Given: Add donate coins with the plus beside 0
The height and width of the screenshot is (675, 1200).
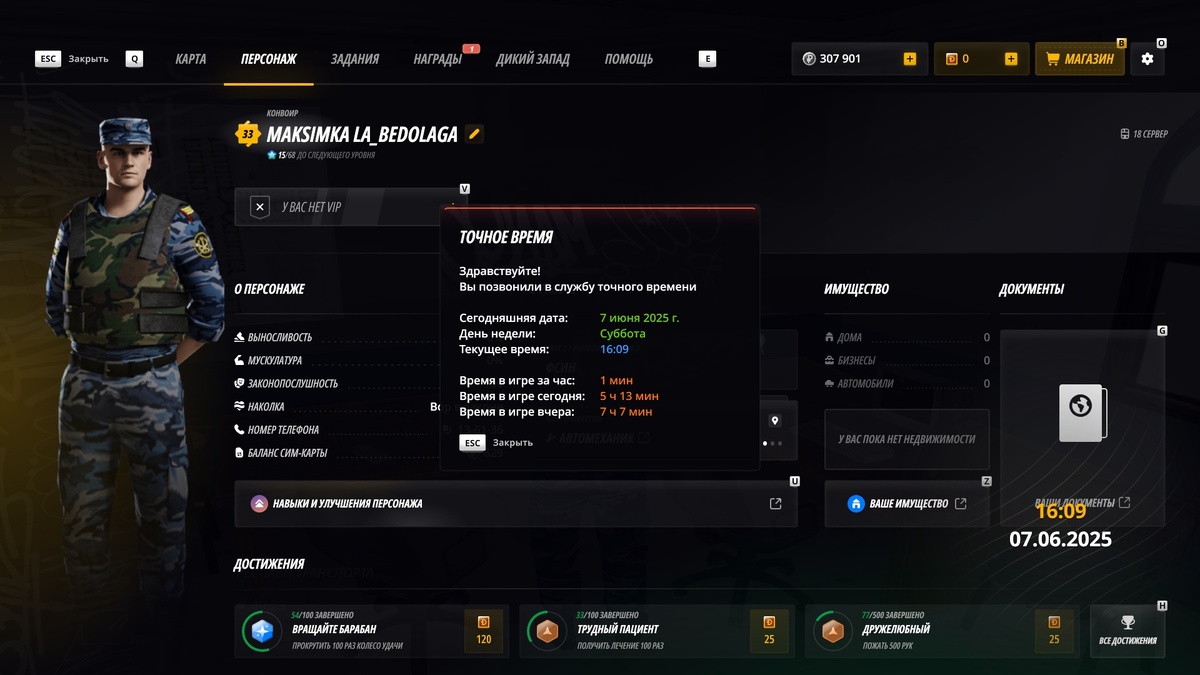Looking at the screenshot, I should coord(1011,59).
